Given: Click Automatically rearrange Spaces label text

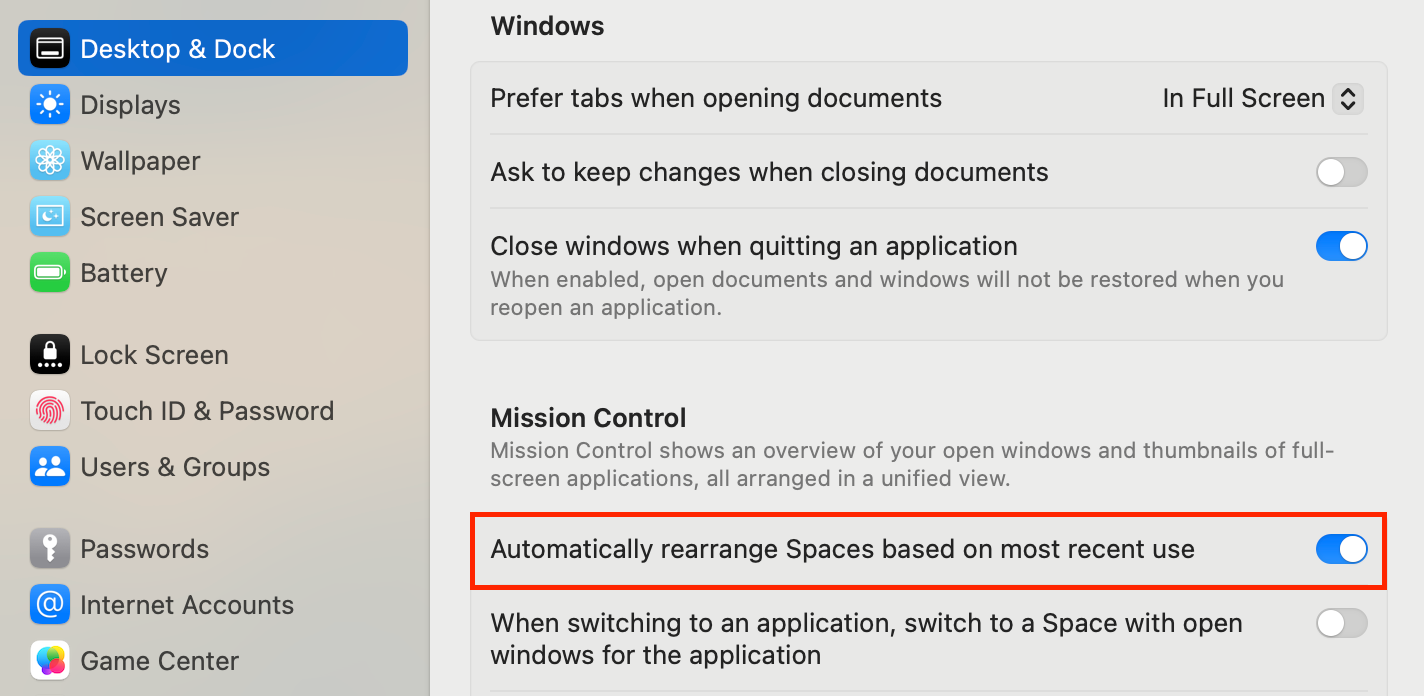Looking at the screenshot, I should tap(842, 549).
